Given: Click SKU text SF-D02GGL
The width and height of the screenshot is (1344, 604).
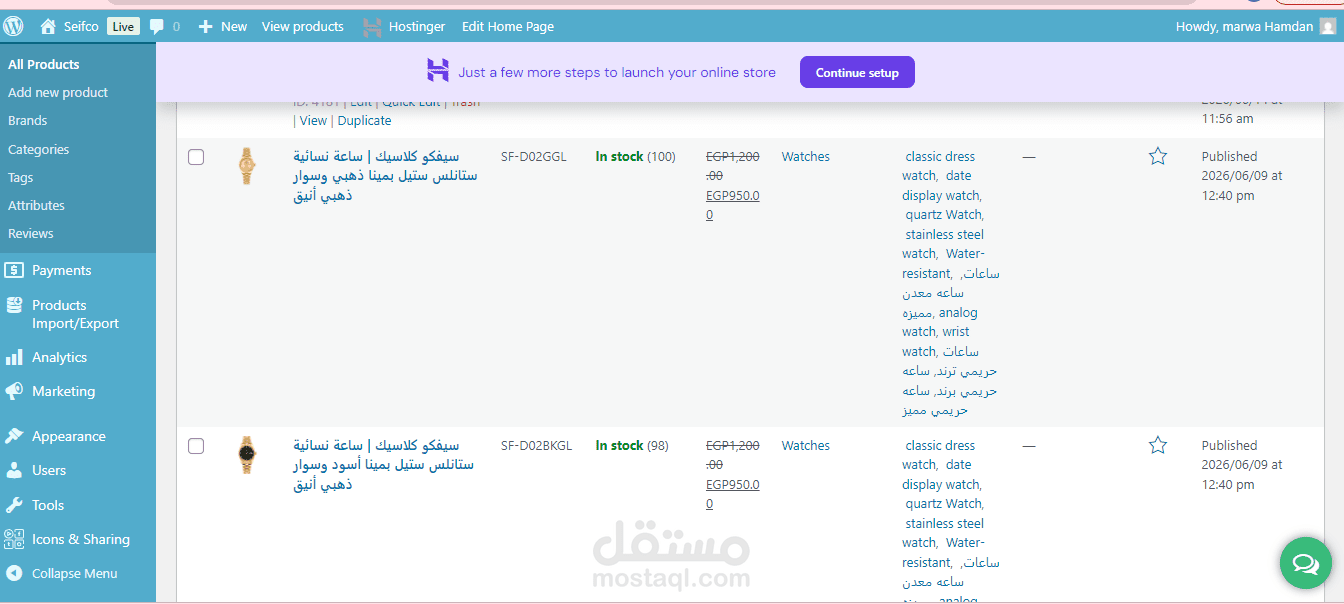Looking at the screenshot, I should (x=534, y=157).
